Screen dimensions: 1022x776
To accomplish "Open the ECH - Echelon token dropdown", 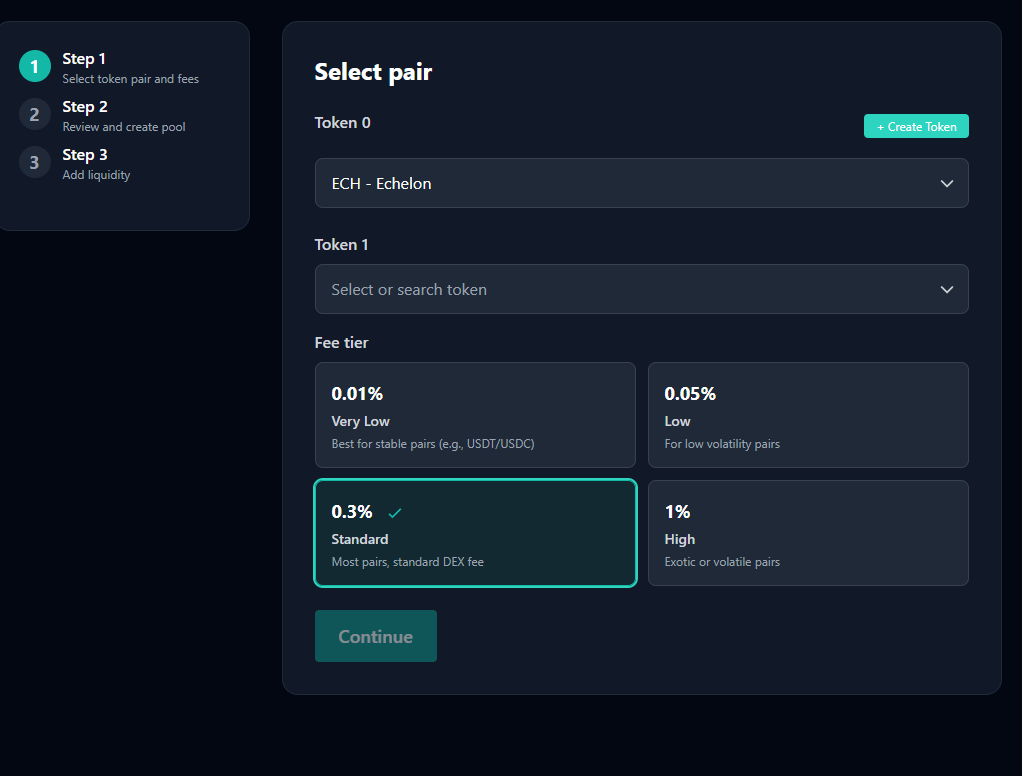I will tap(640, 184).
